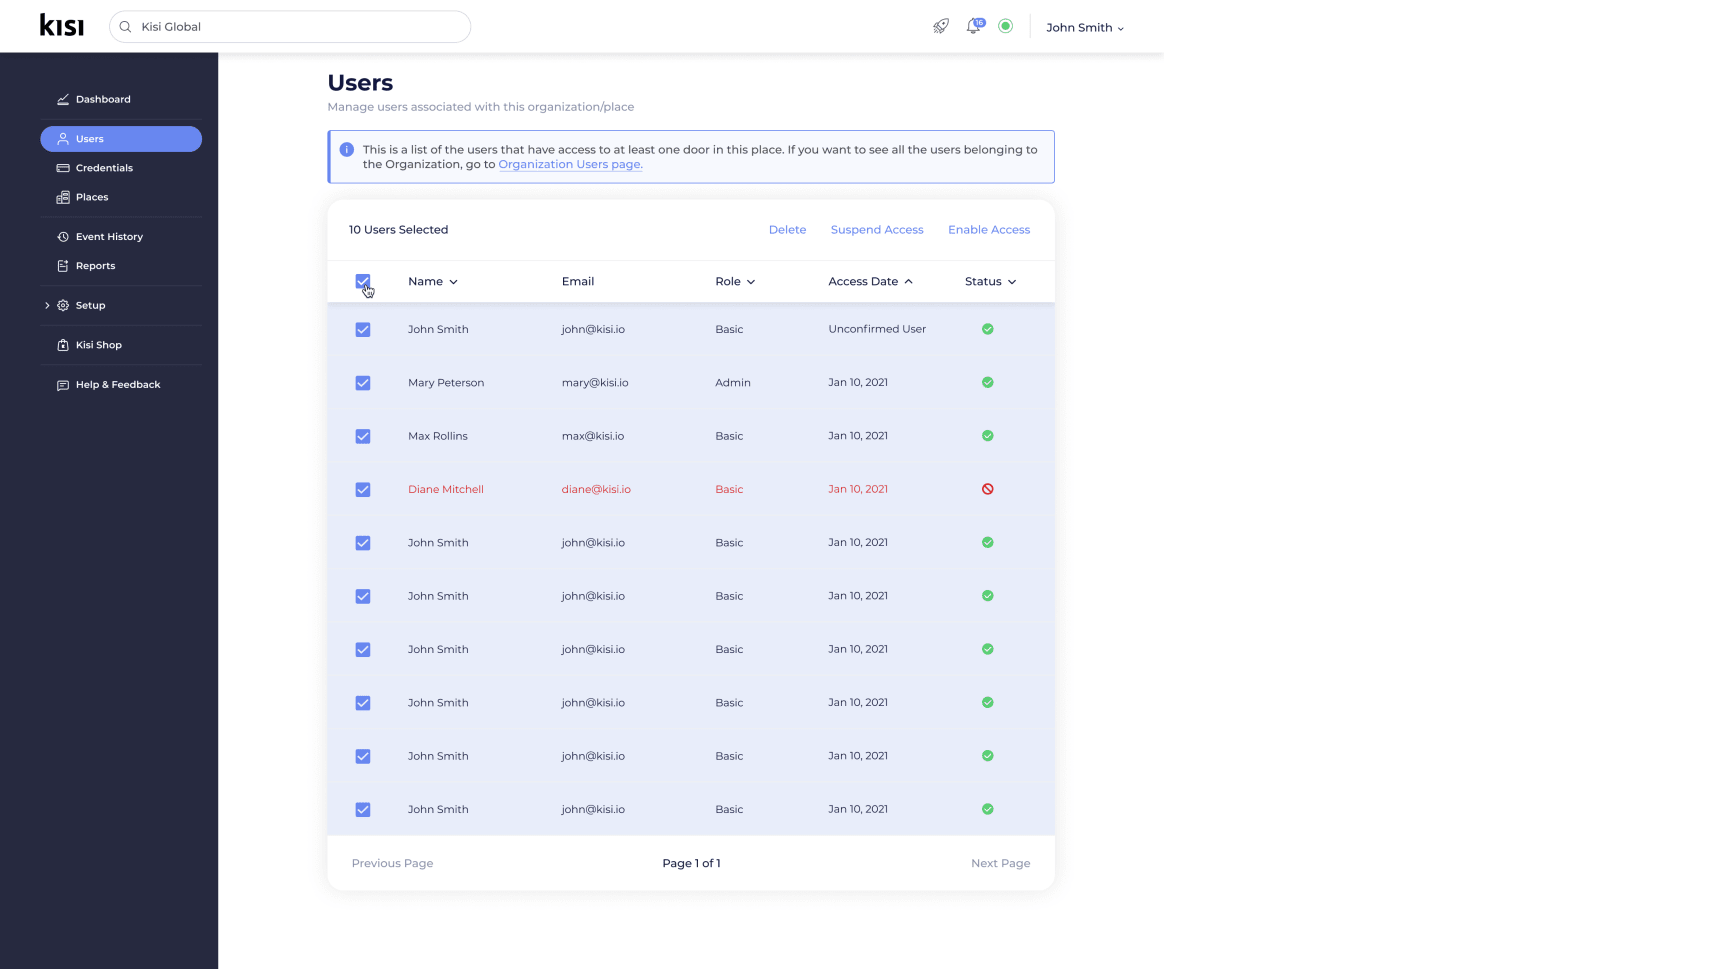Expand the Setup menu in sidebar
1722x969 pixels.
pos(89,305)
